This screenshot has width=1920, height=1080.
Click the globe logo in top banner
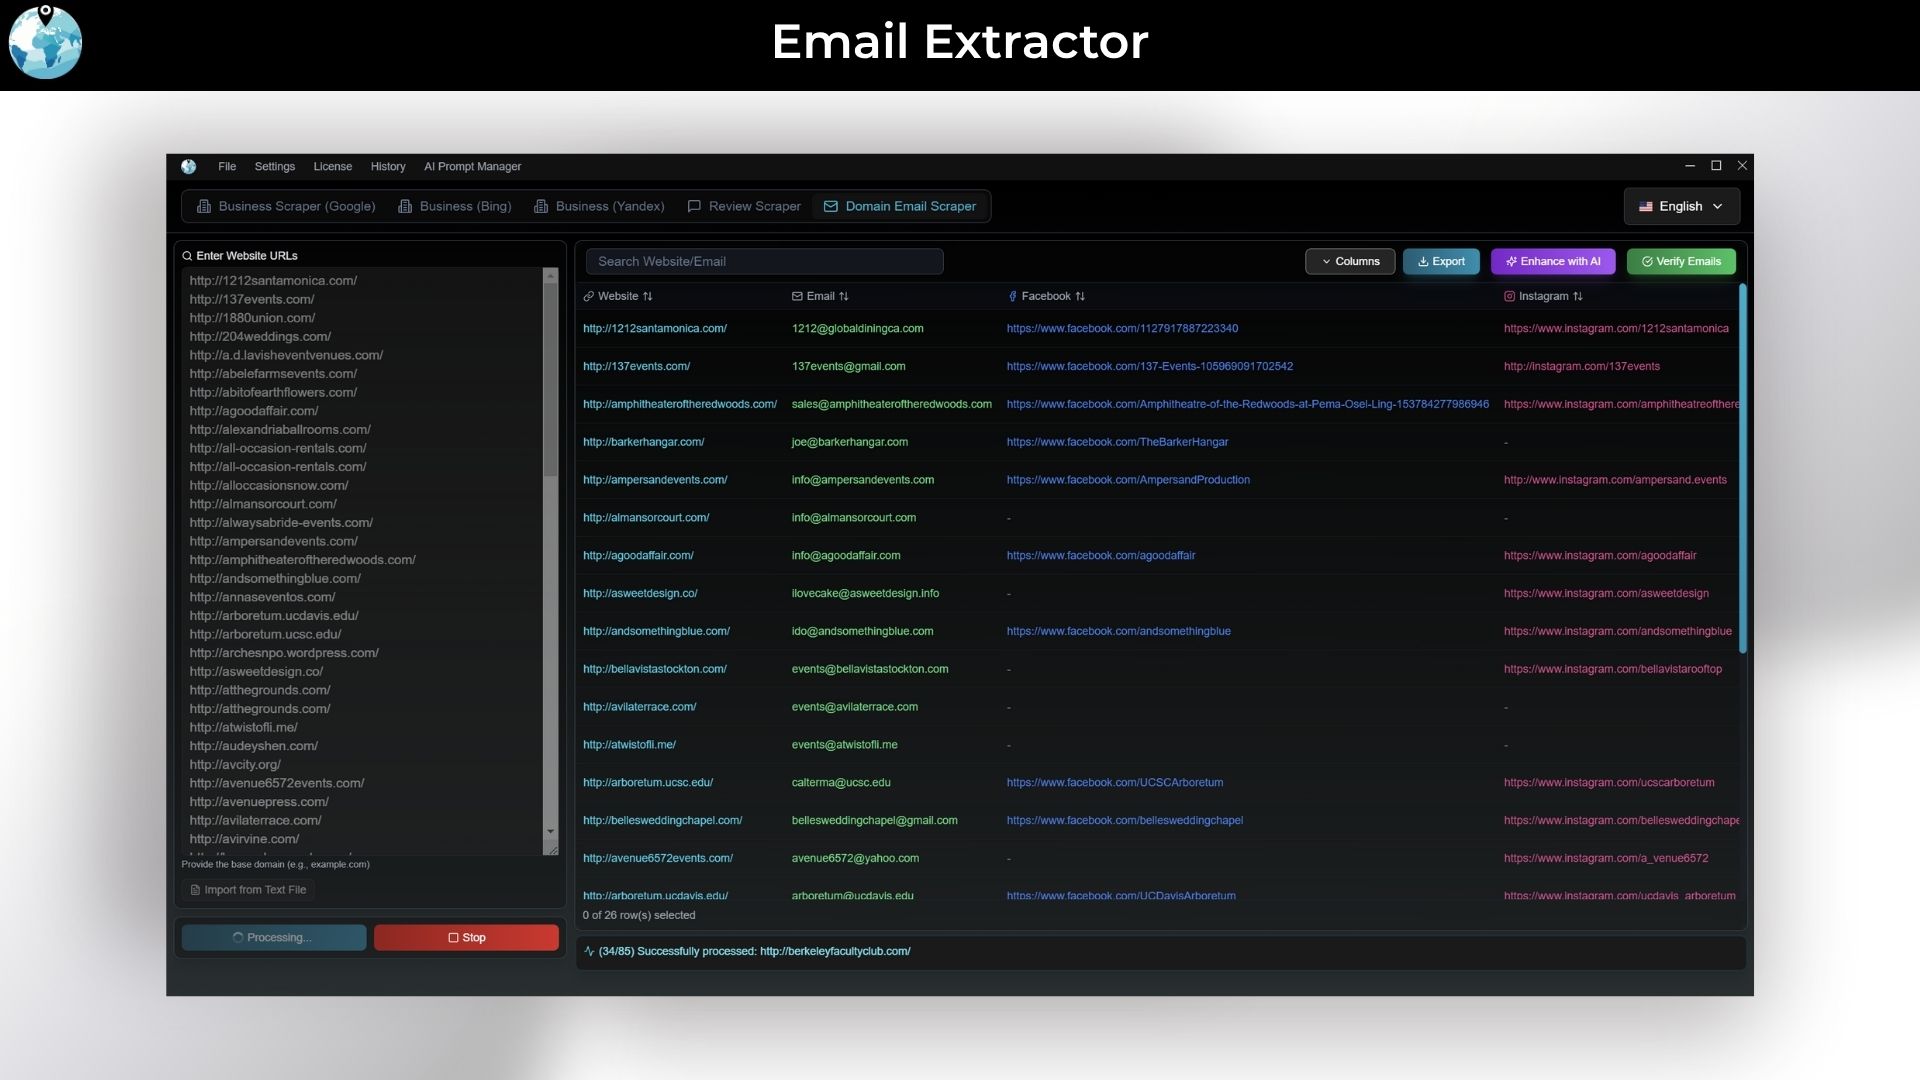pyautogui.click(x=45, y=42)
